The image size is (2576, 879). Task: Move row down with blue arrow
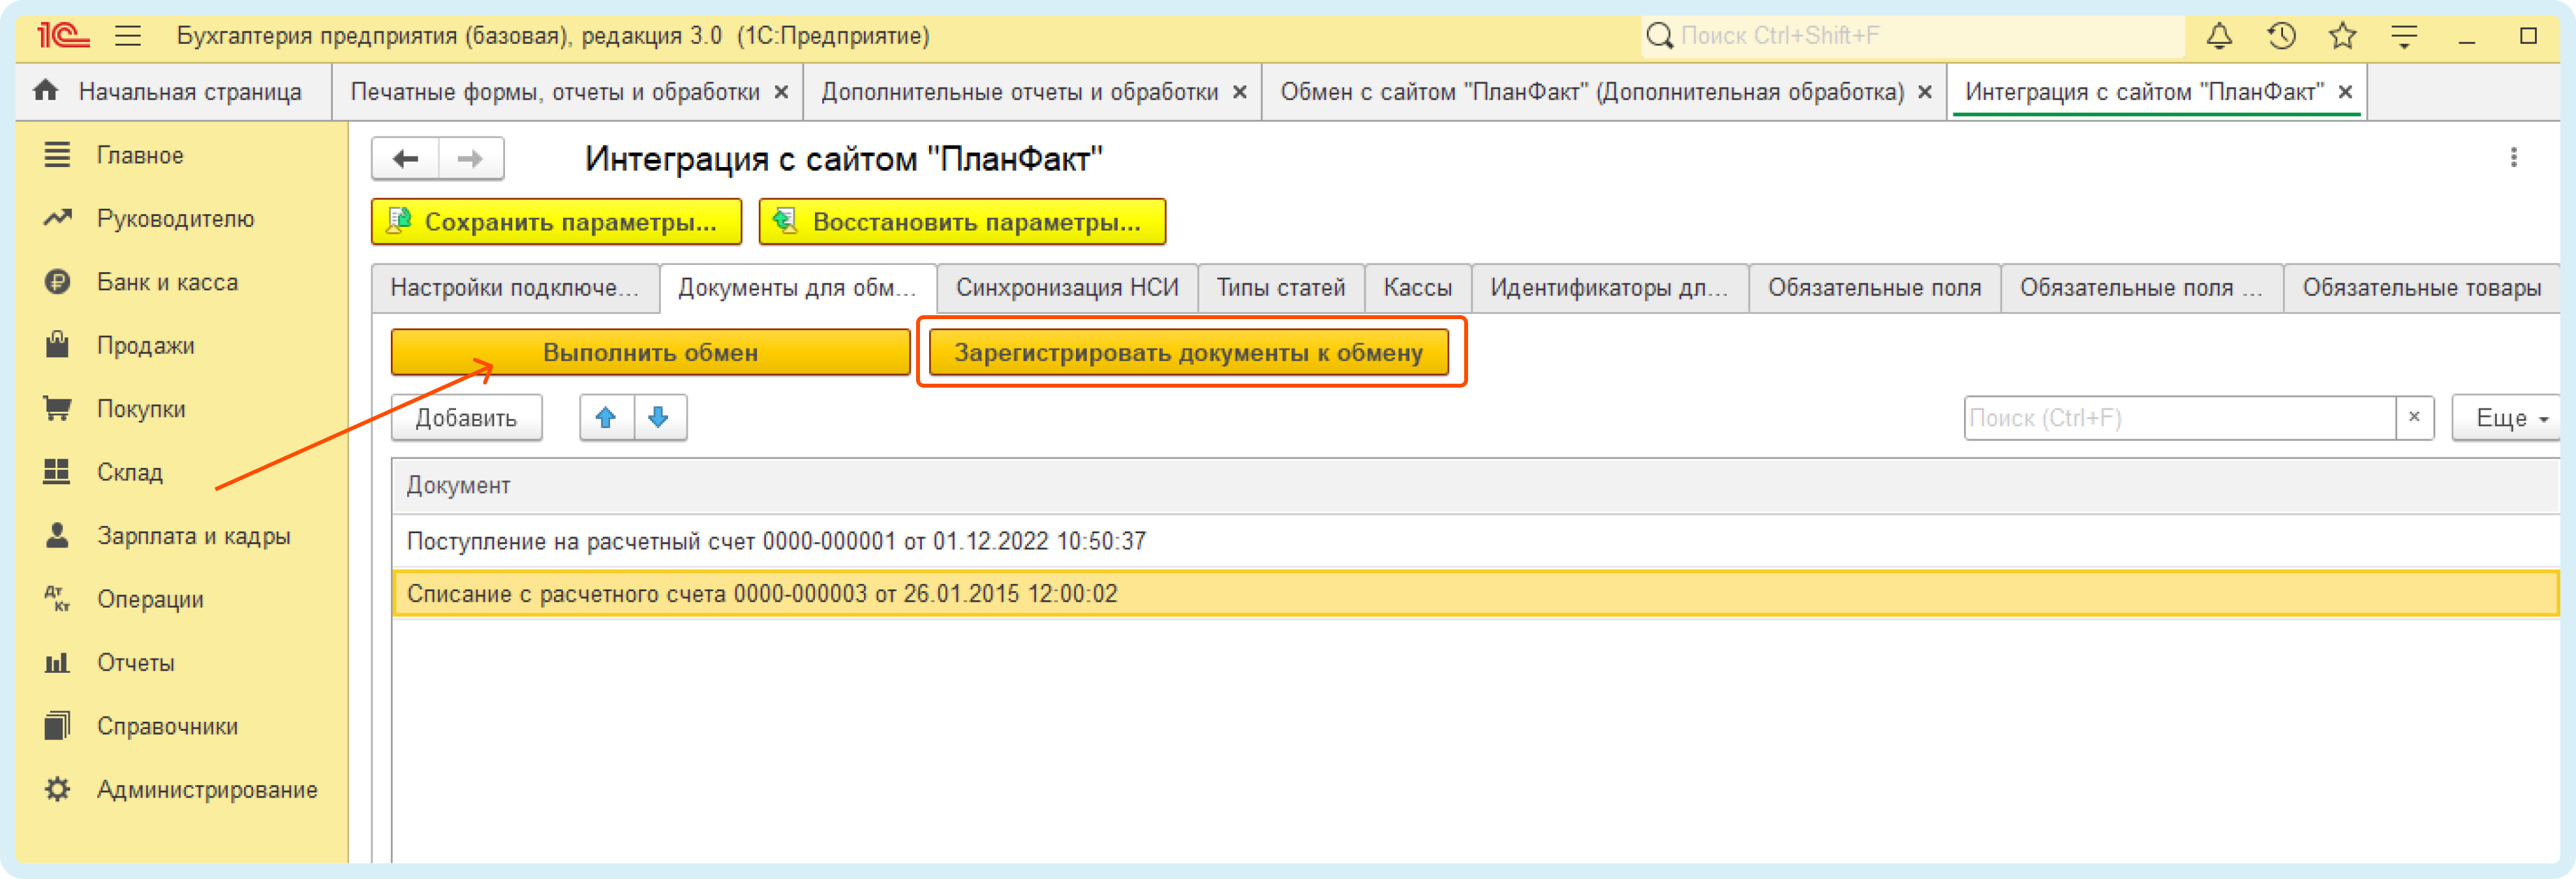659,418
